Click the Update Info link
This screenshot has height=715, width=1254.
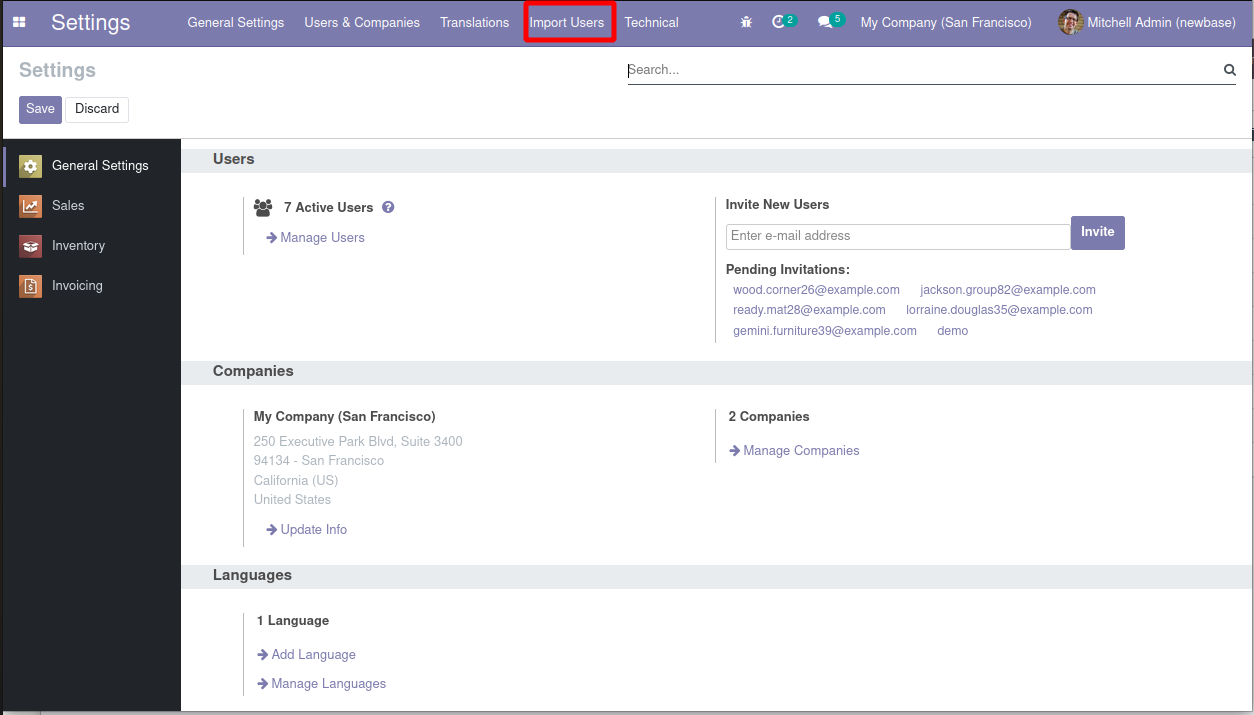(306, 530)
